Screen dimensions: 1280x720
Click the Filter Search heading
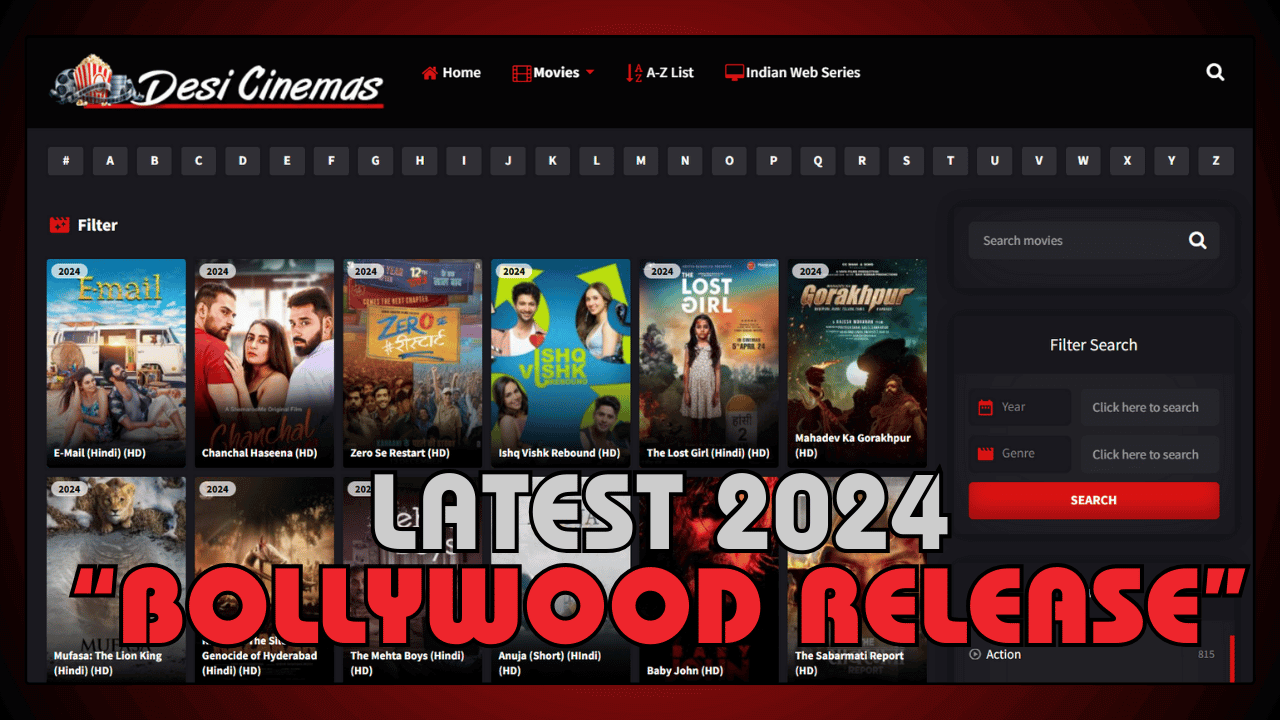pyautogui.click(x=1093, y=345)
